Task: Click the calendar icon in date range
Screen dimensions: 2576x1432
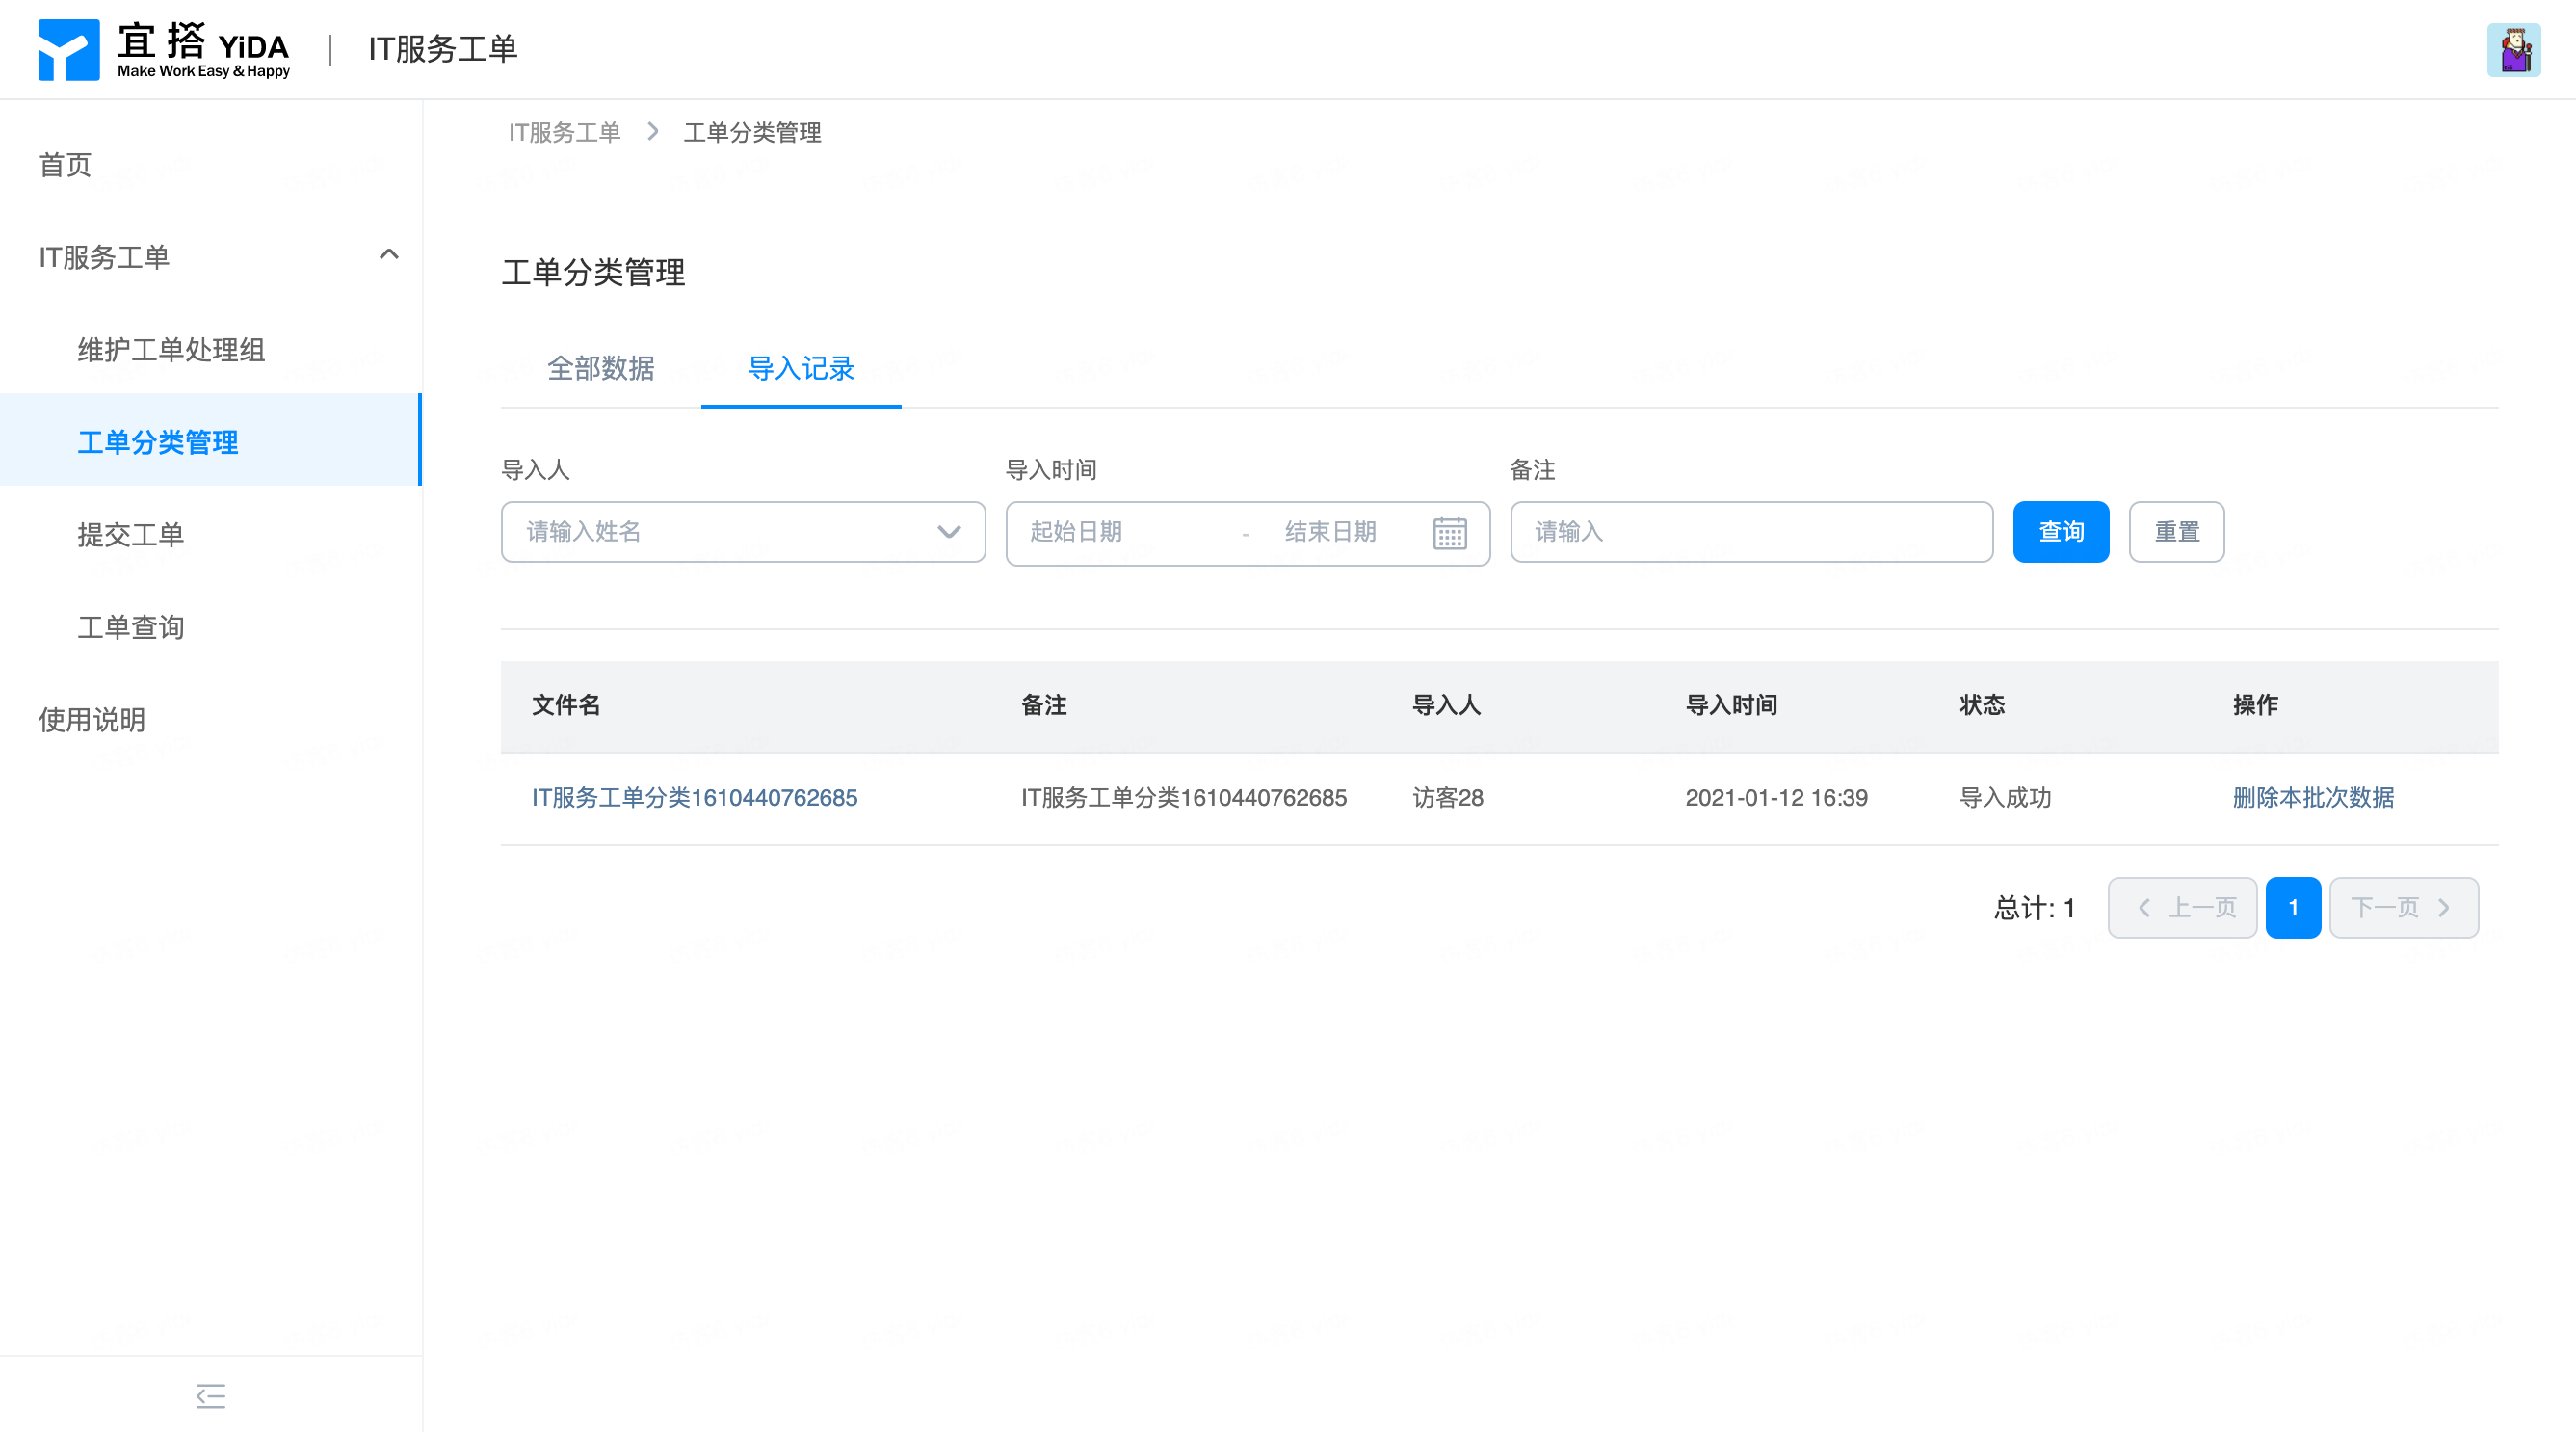Action: [x=1449, y=532]
